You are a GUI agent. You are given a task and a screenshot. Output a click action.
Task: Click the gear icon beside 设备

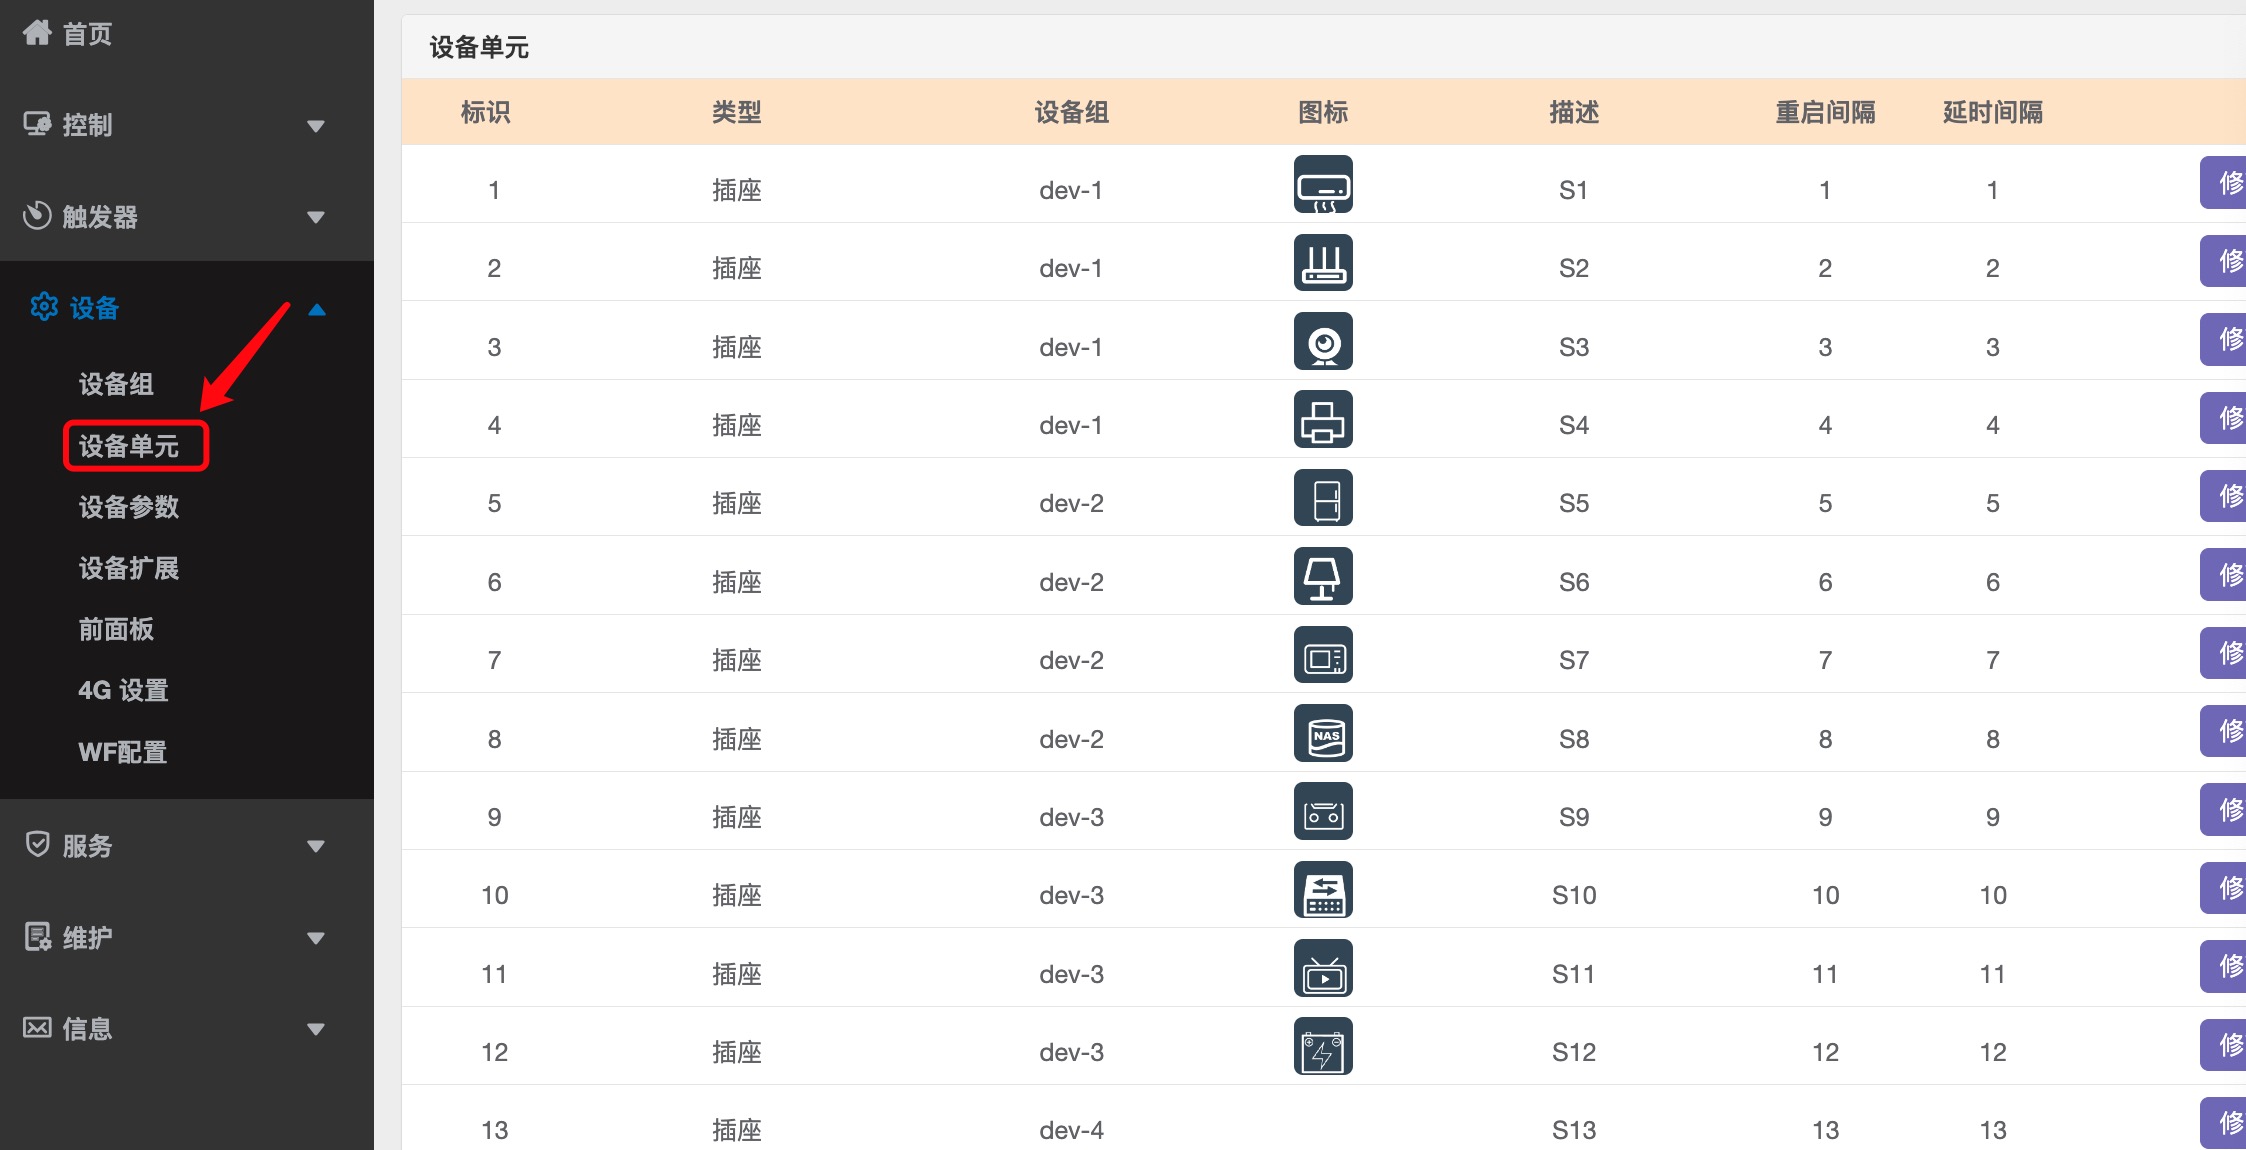click(x=44, y=307)
